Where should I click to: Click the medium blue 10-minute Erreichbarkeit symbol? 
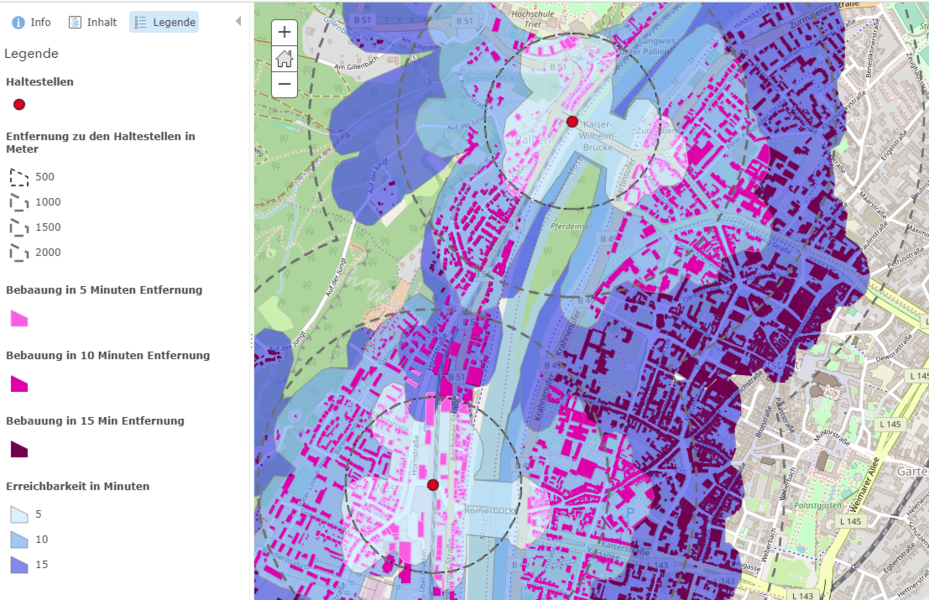(19, 540)
